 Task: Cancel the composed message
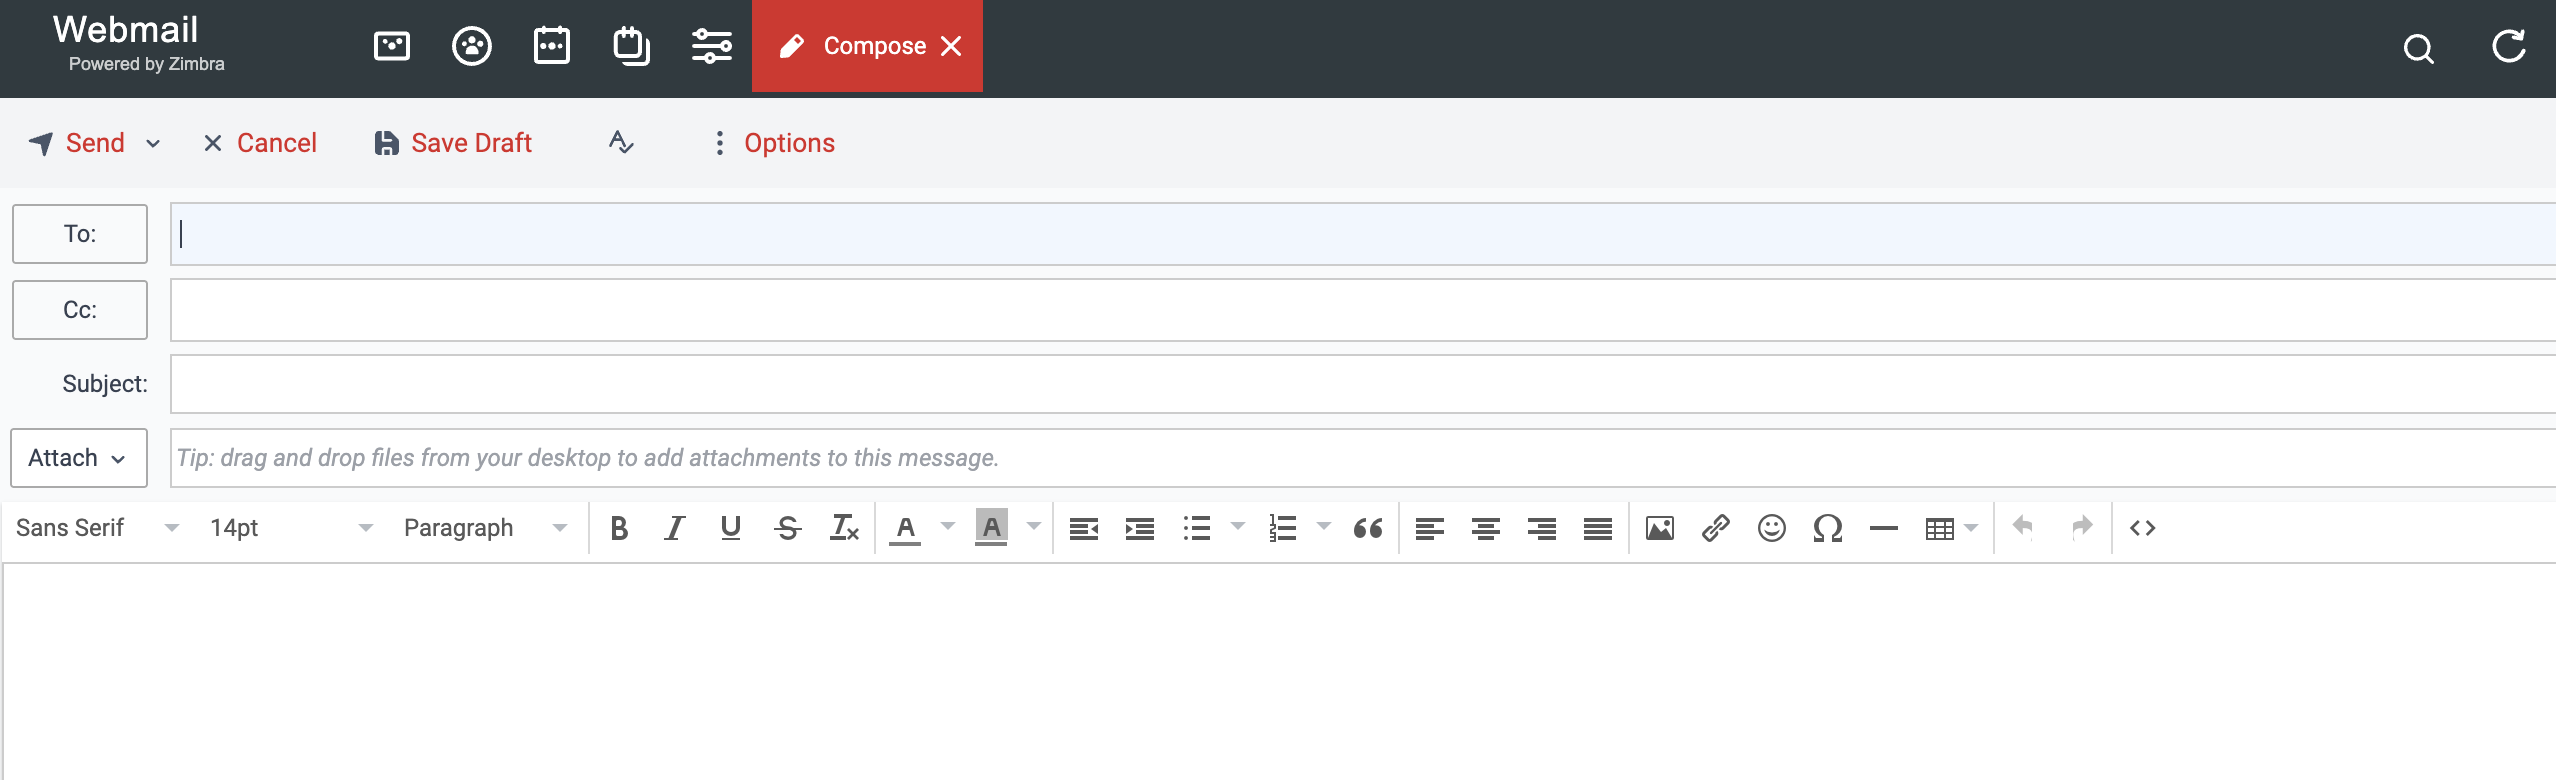(260, 143)
